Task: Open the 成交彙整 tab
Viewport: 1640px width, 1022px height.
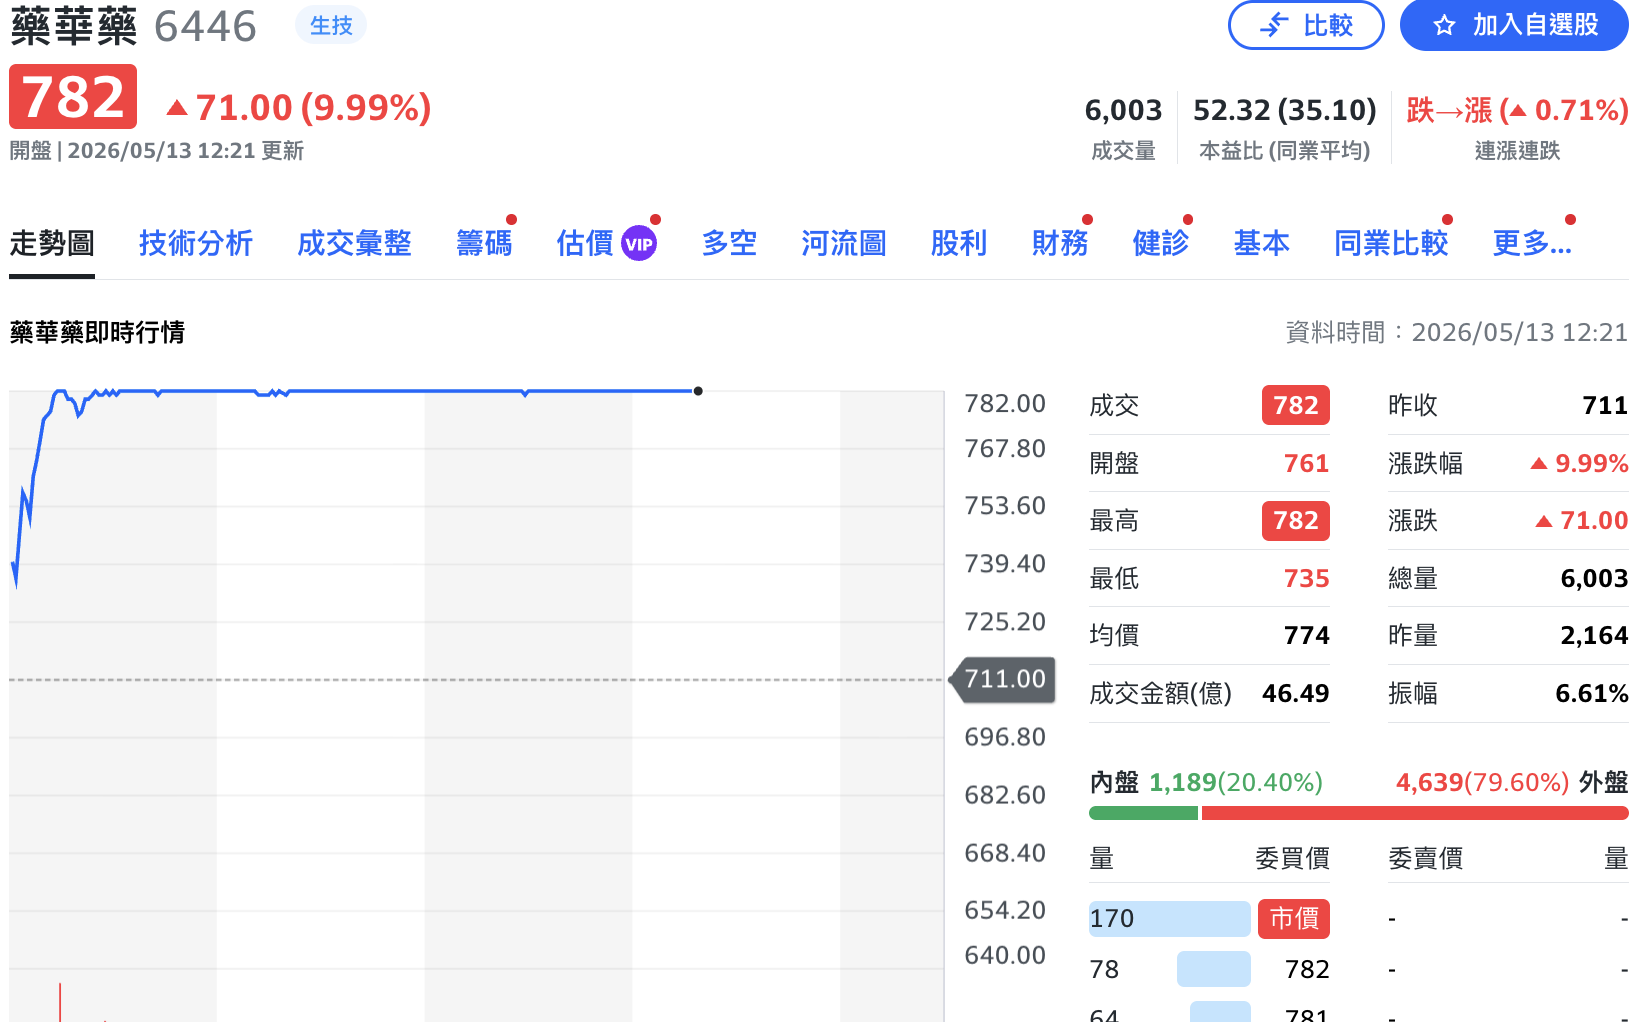Action: [x=354, y=243]
